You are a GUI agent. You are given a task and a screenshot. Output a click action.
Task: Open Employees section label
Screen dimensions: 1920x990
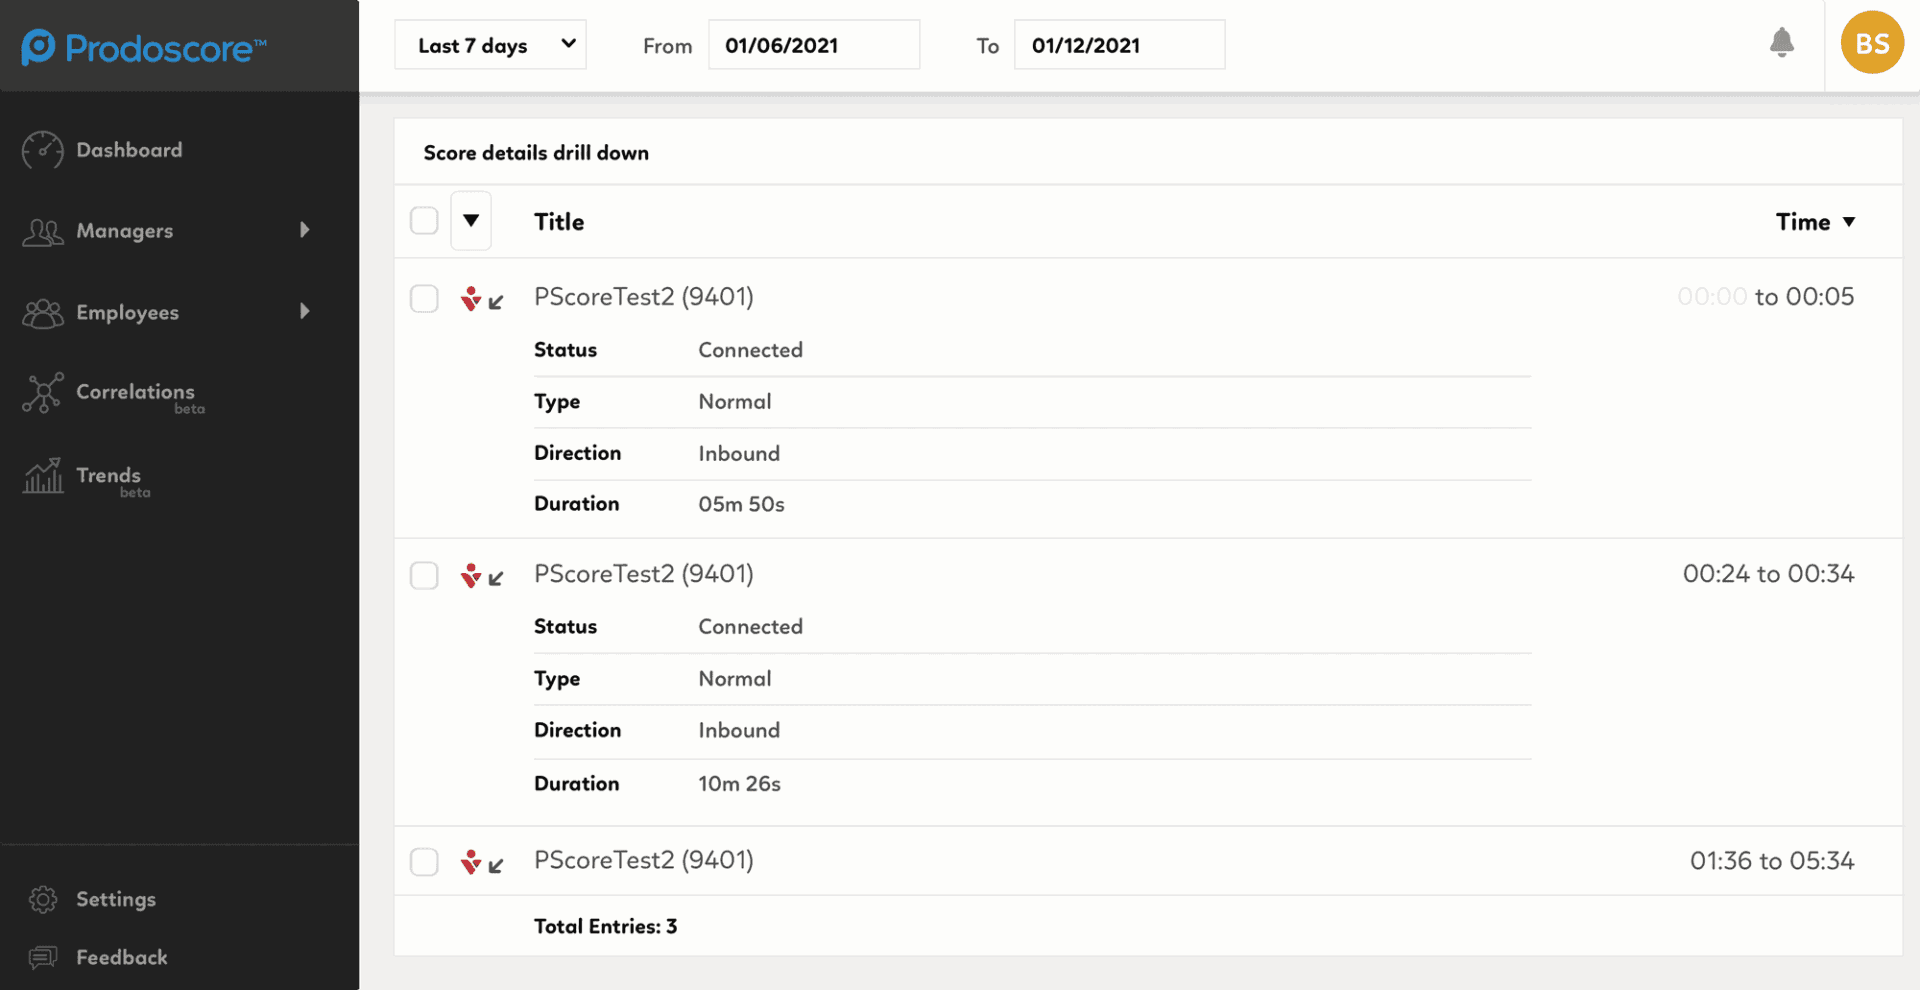pos(128,313)
